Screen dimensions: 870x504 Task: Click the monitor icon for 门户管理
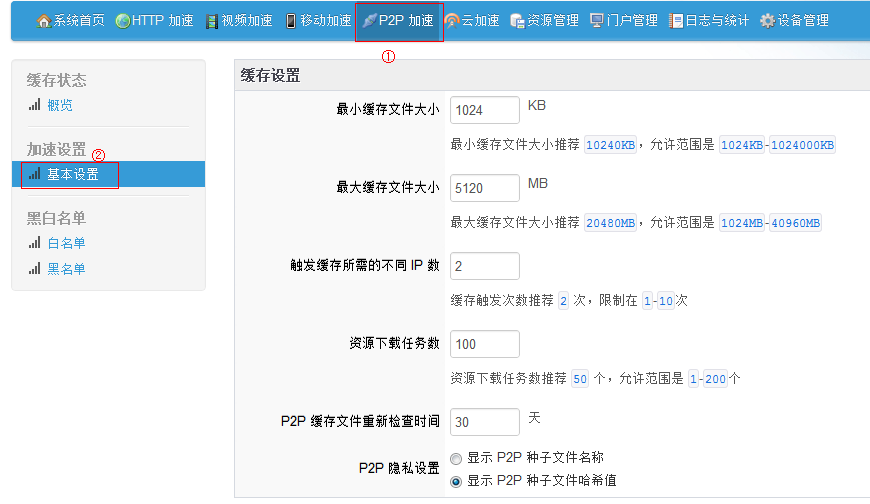[x=597, y=21]
